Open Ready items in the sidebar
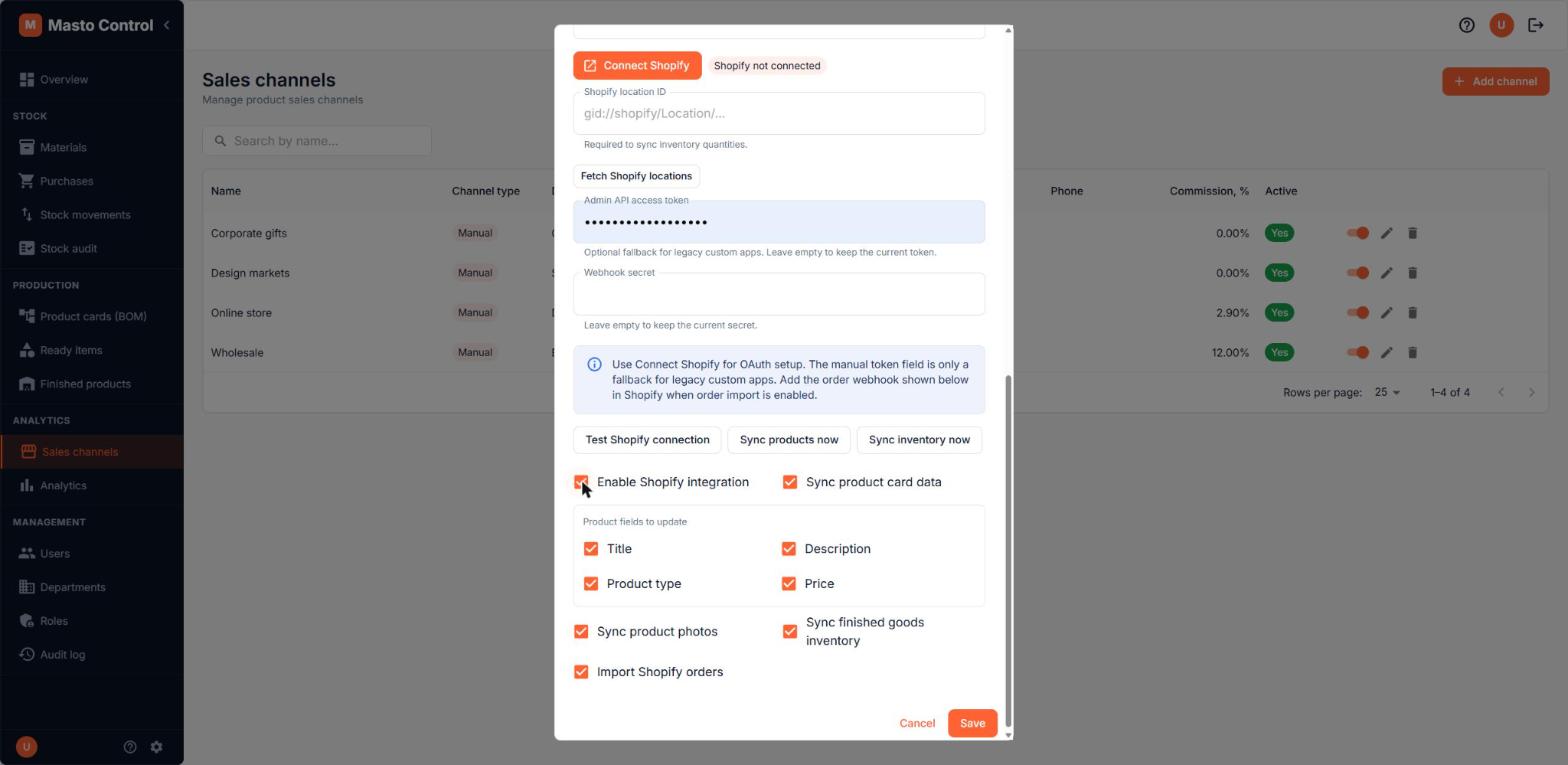1568x765 pixels. (x=91, y=350)
